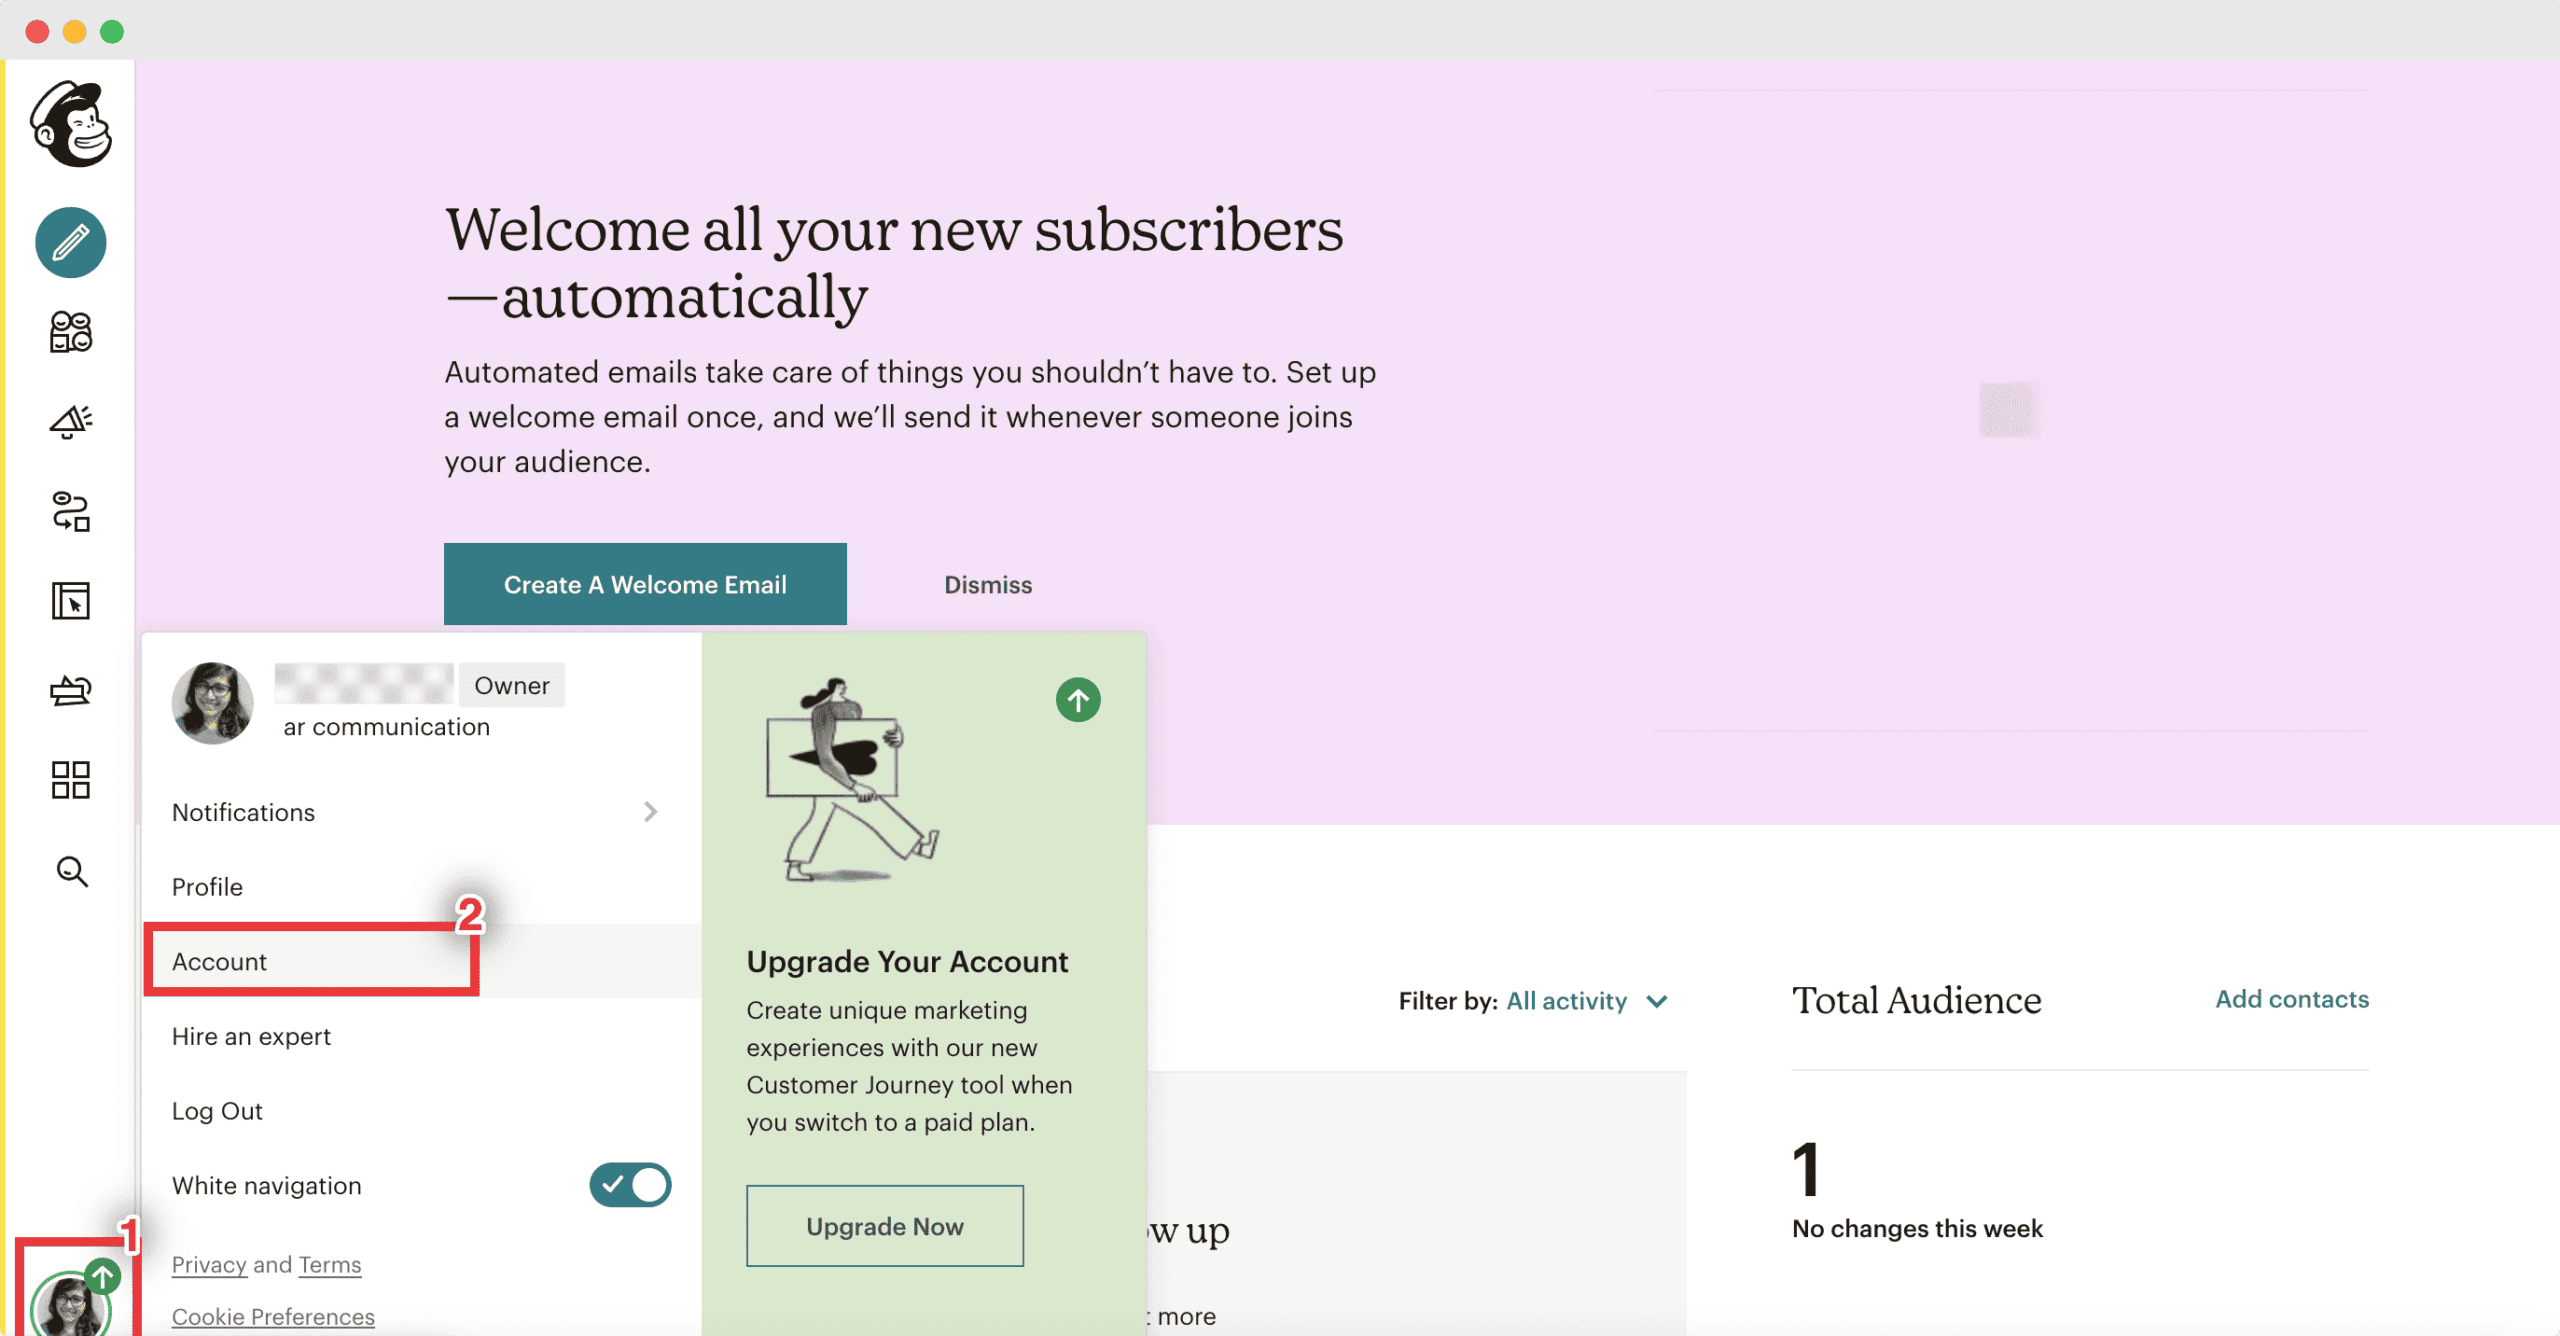Expand the Notifications submenu

coord(243,812)
